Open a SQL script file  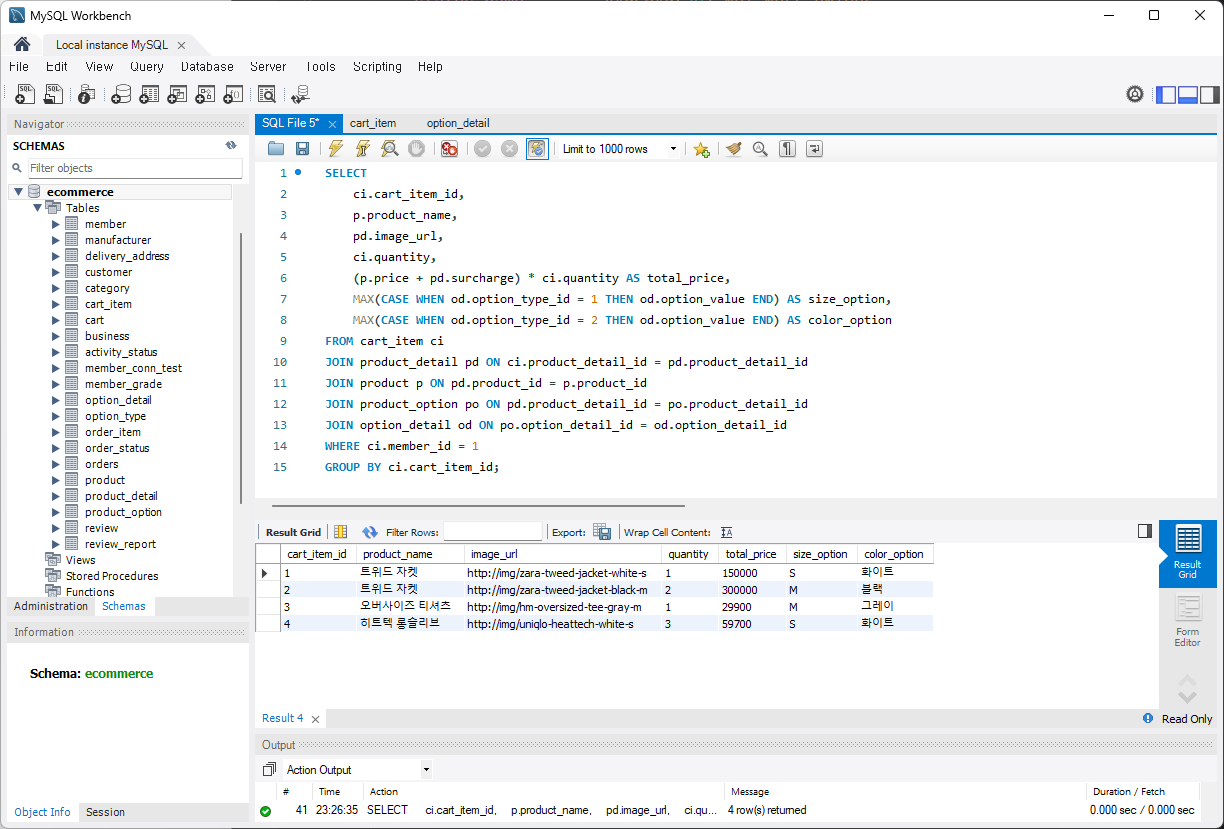click(x=276, y=149)
